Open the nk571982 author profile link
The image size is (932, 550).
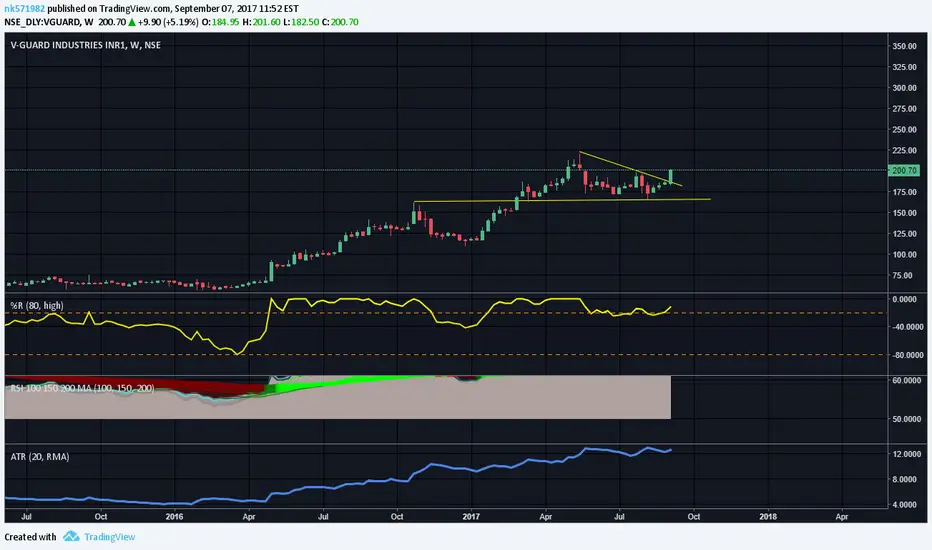pos(24,9)
